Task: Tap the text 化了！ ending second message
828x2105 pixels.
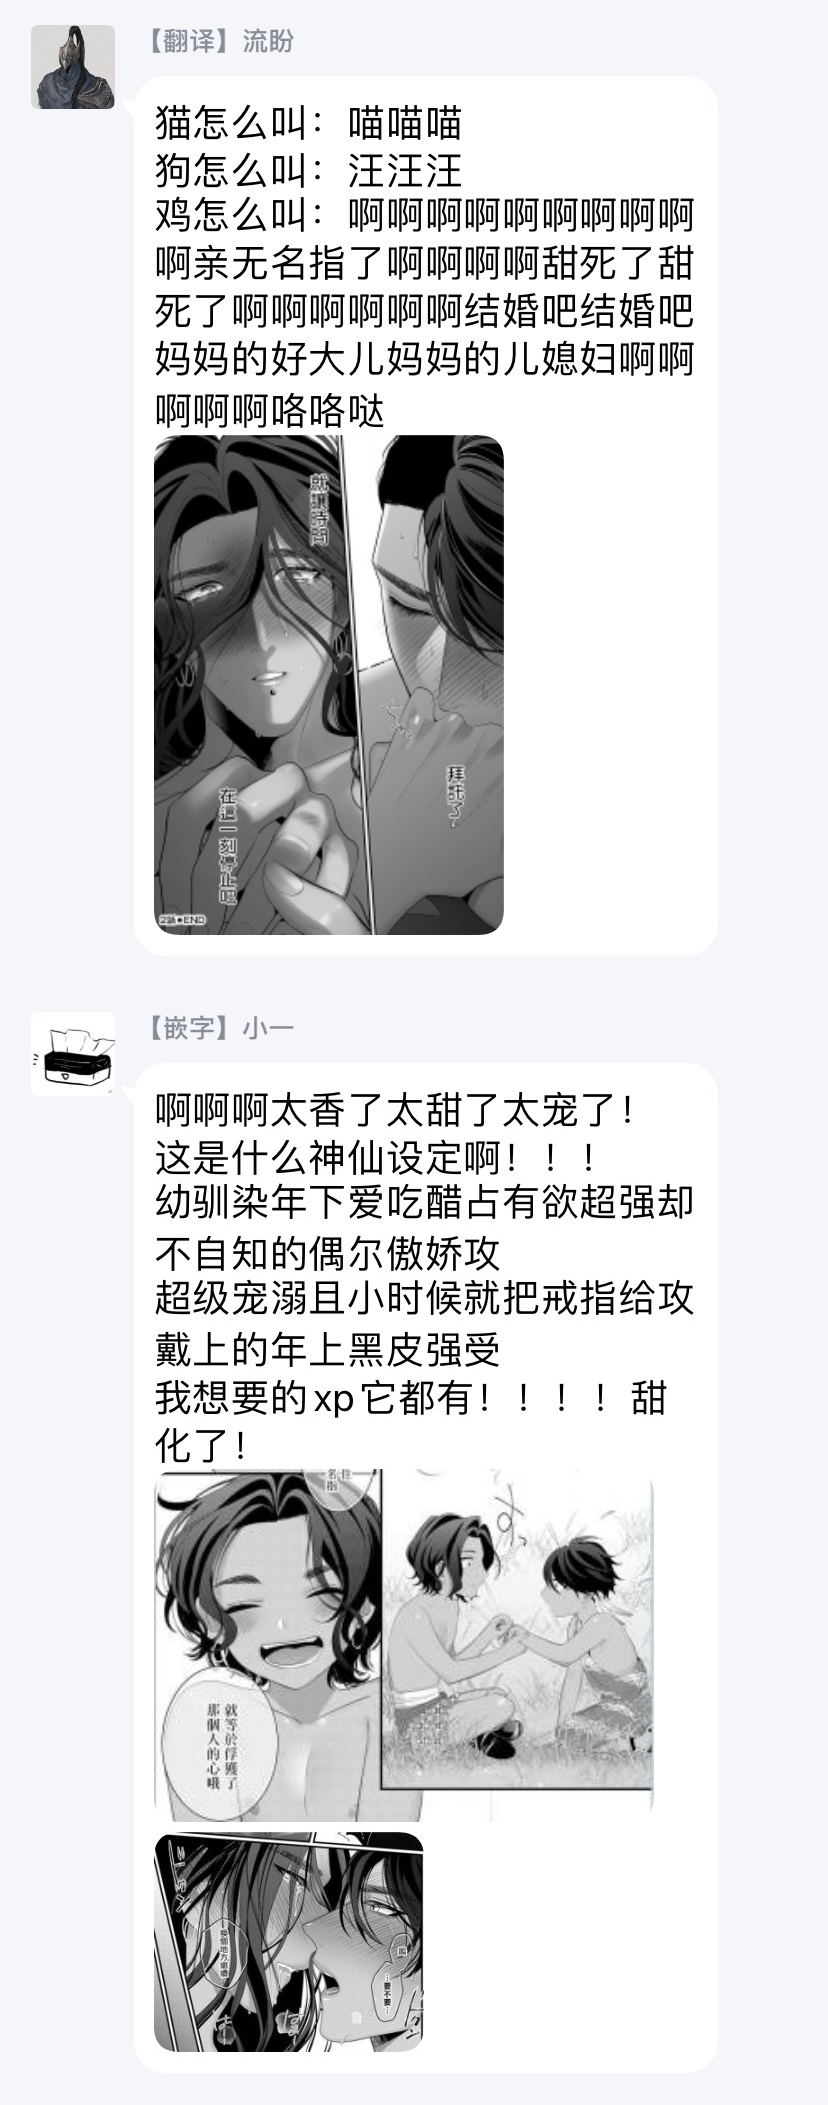Action: 202,1445
